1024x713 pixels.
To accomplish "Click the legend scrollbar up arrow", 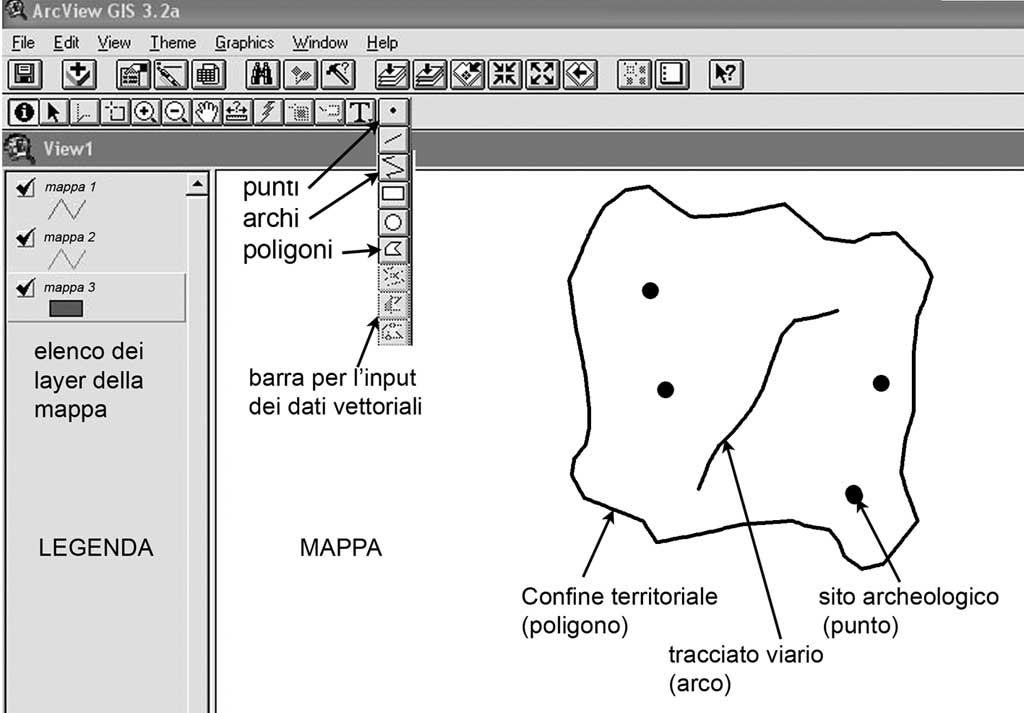I will pyautogui.click(x=198, y=184).
